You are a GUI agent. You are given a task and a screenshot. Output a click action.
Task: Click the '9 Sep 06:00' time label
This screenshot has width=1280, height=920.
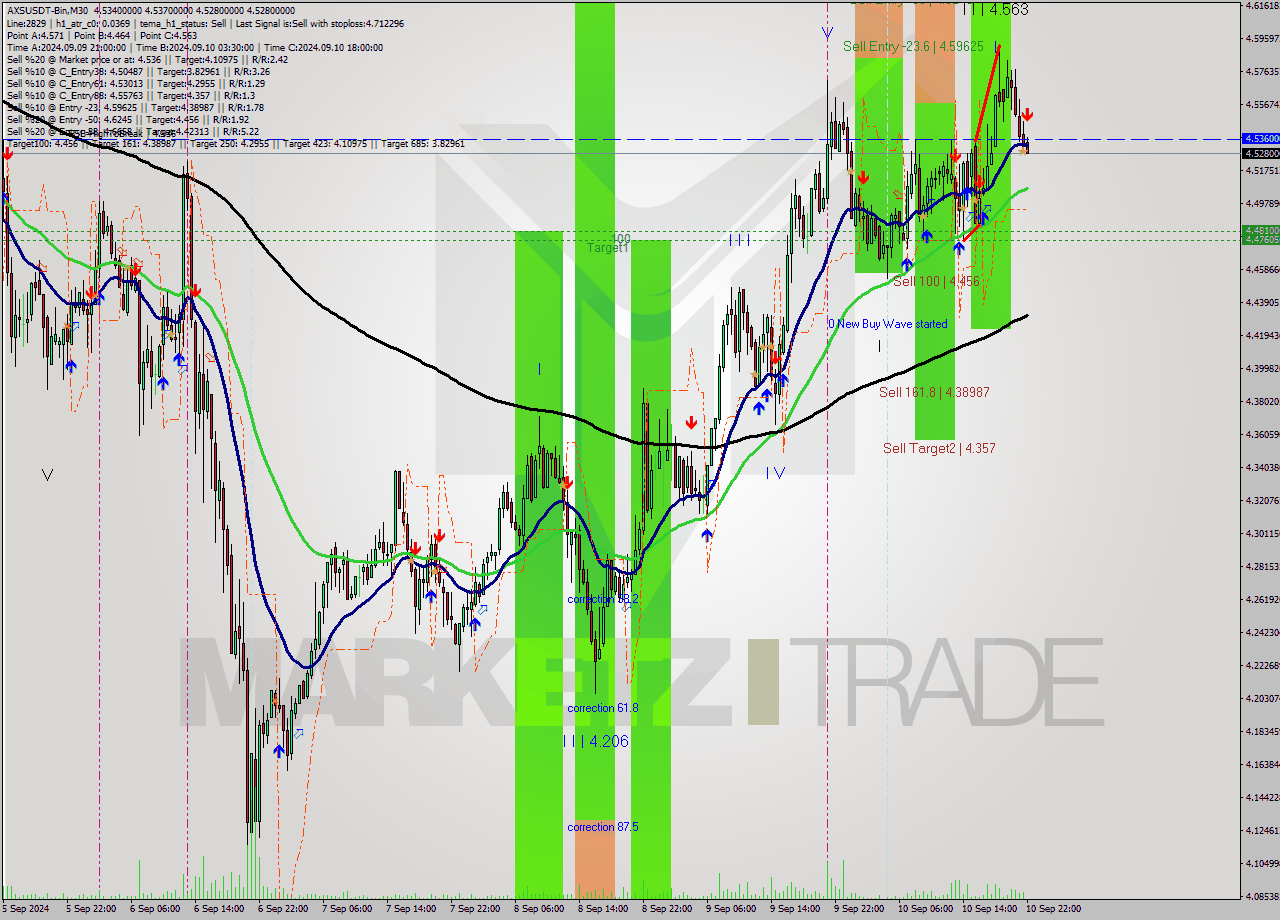pyautogui.click(x=731, y=909)
